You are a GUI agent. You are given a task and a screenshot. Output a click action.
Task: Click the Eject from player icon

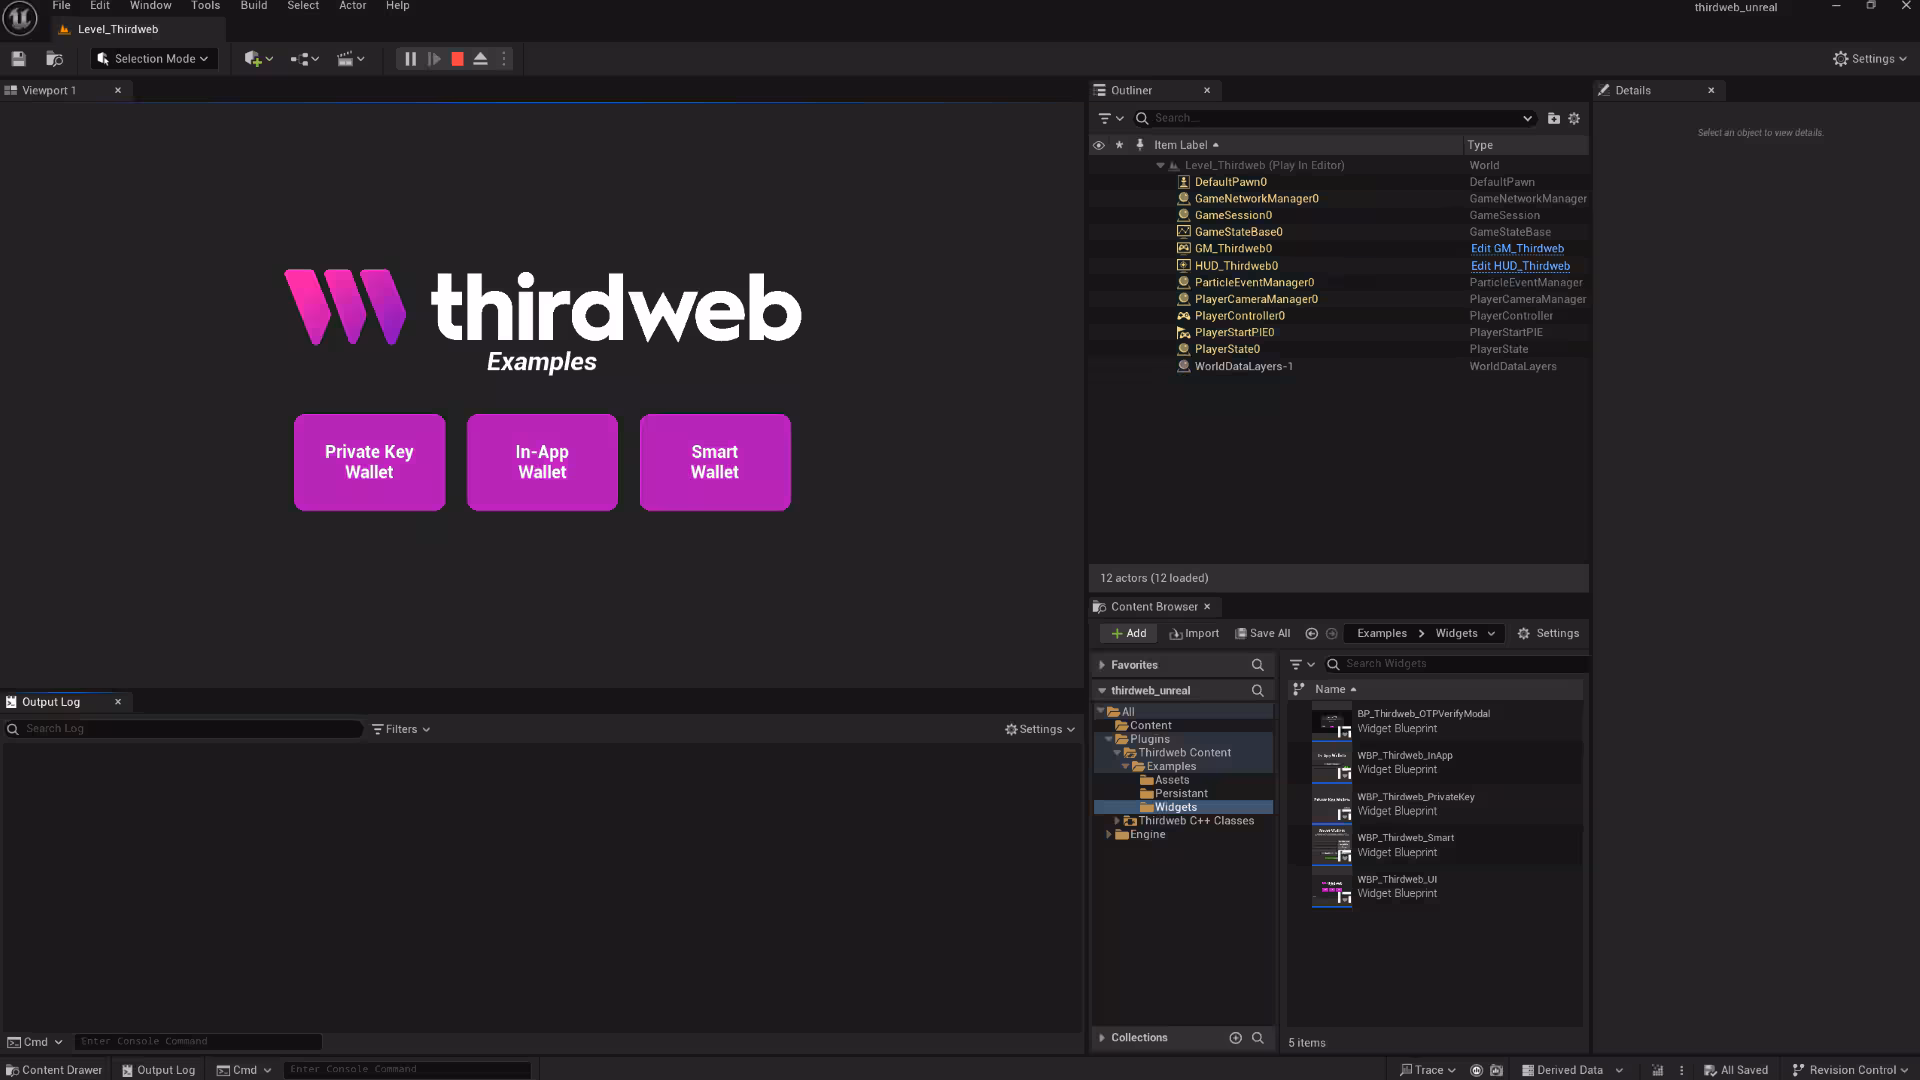tap(480, 59)
